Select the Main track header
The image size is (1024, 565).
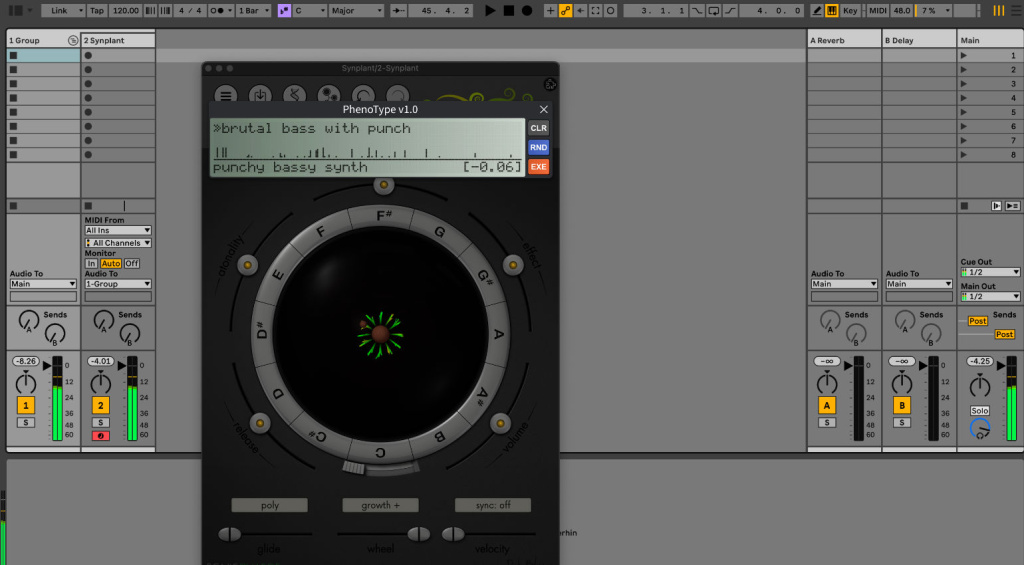tap(989, 40)
